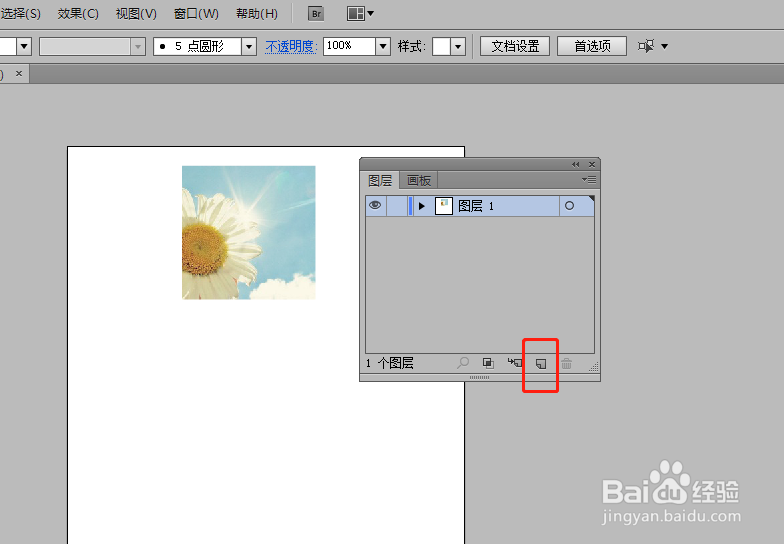Delete selection trash icon in layers panel
Viewport: 784px width, 544px height.
566,364
